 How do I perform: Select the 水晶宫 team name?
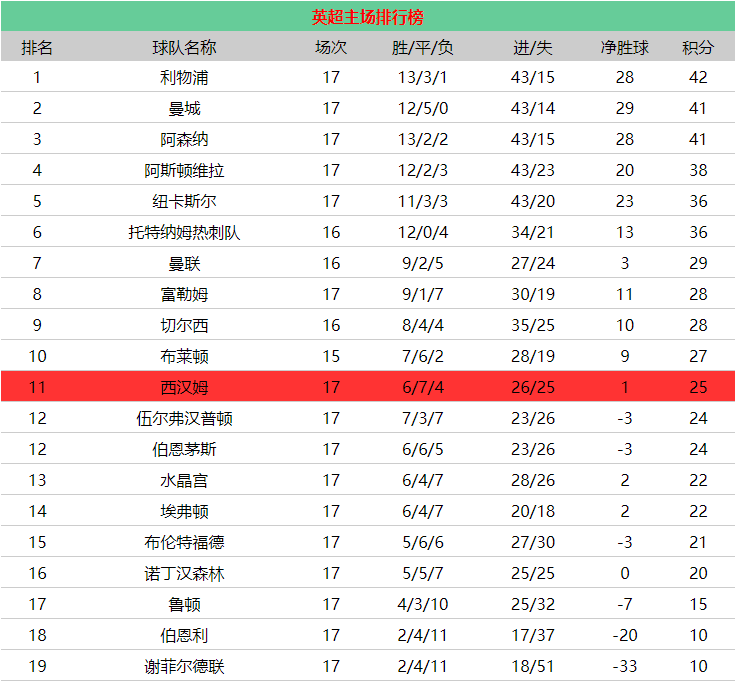point(184,480)
